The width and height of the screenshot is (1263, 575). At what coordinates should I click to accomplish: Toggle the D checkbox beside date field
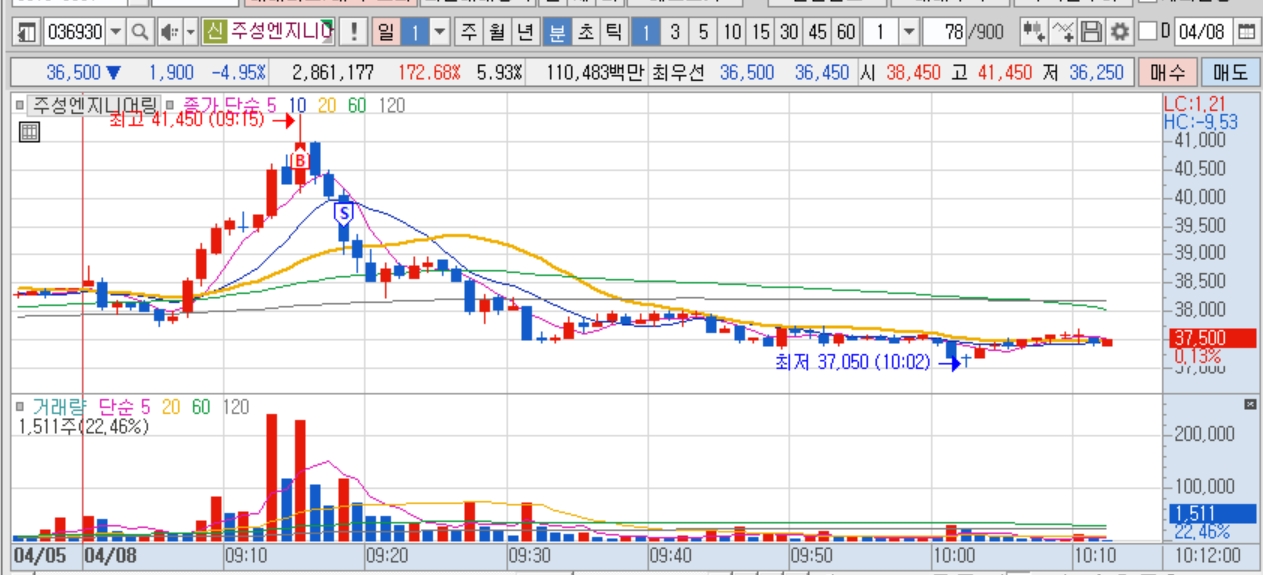[x=1148, y=32]
